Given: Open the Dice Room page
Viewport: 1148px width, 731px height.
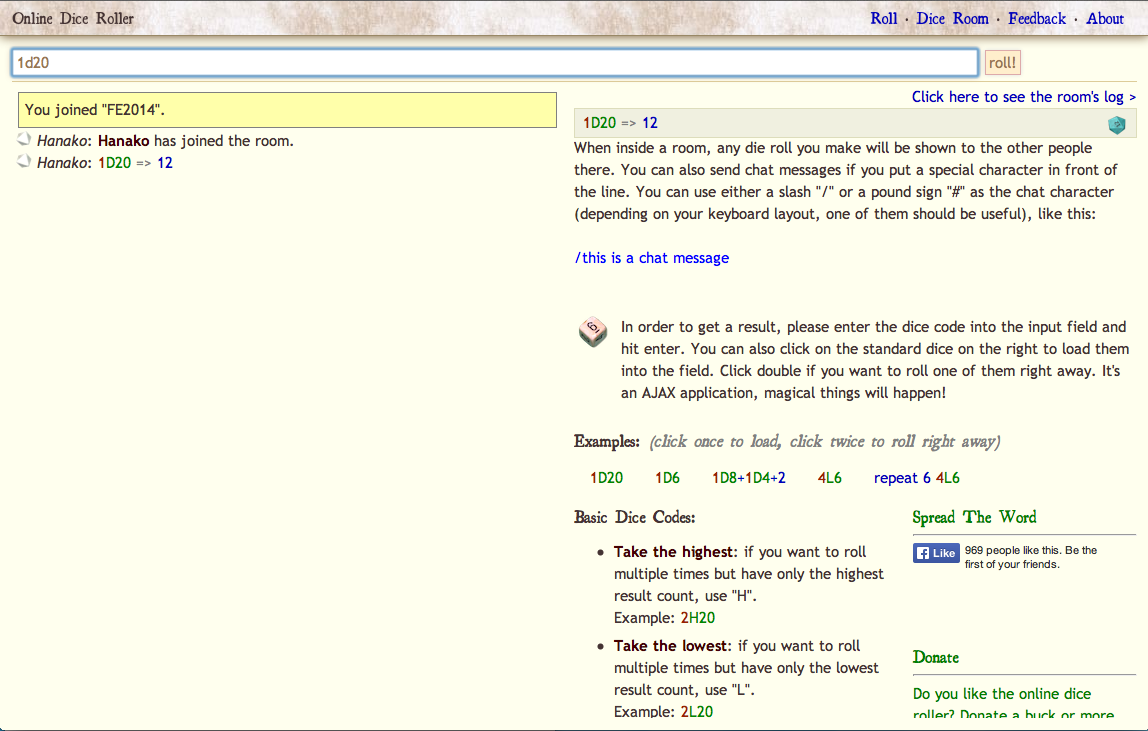Looking at the screenshot, I should tap(952, 18).
